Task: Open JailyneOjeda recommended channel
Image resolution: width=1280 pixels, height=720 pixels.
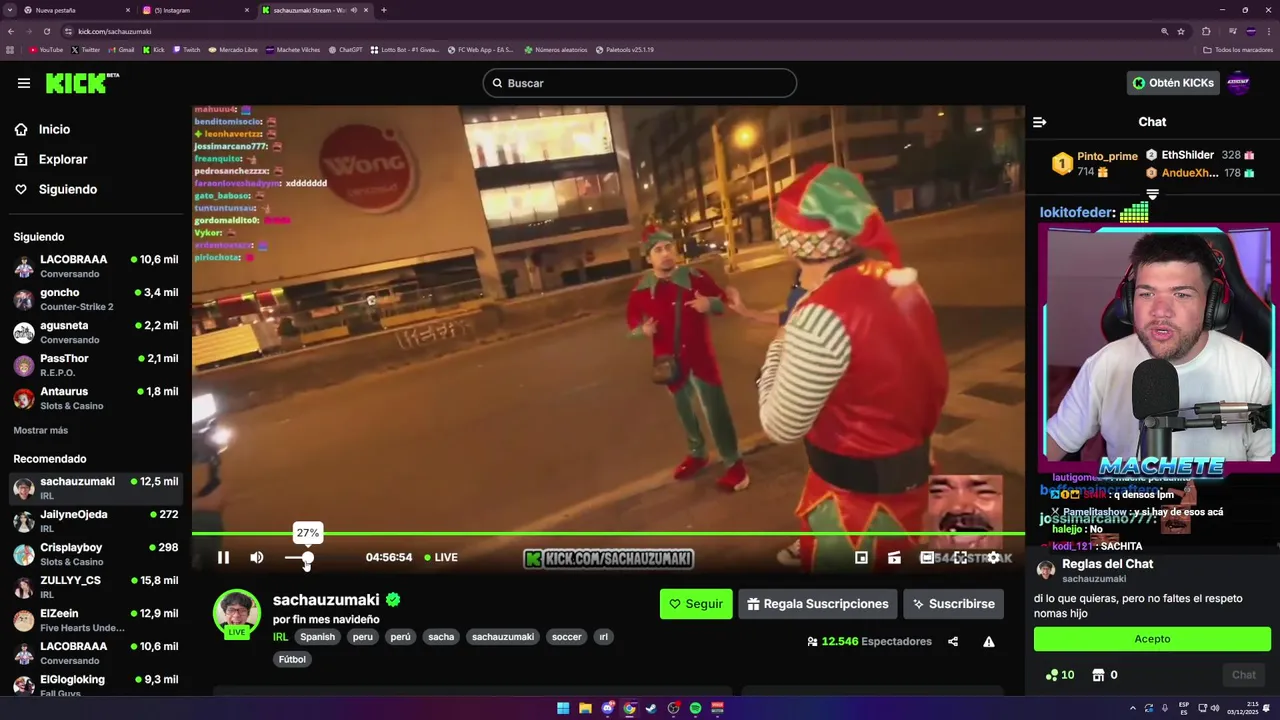Action: pyautogui.click(x=96, y=521)
